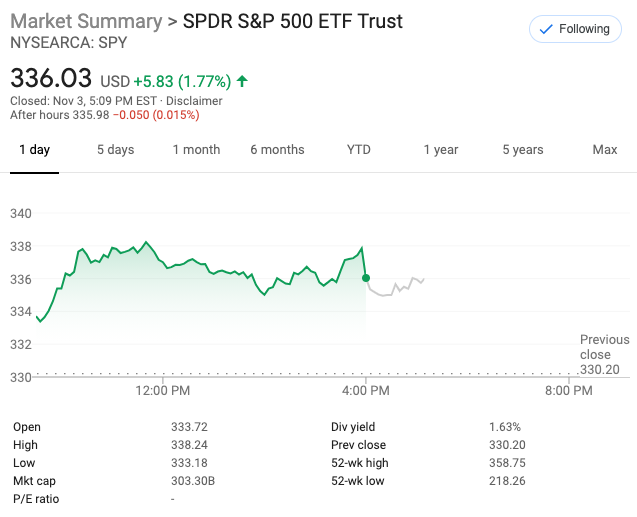The image size is (637, 517).
Task: Select the 1 day tab
Action: (34, 150)
